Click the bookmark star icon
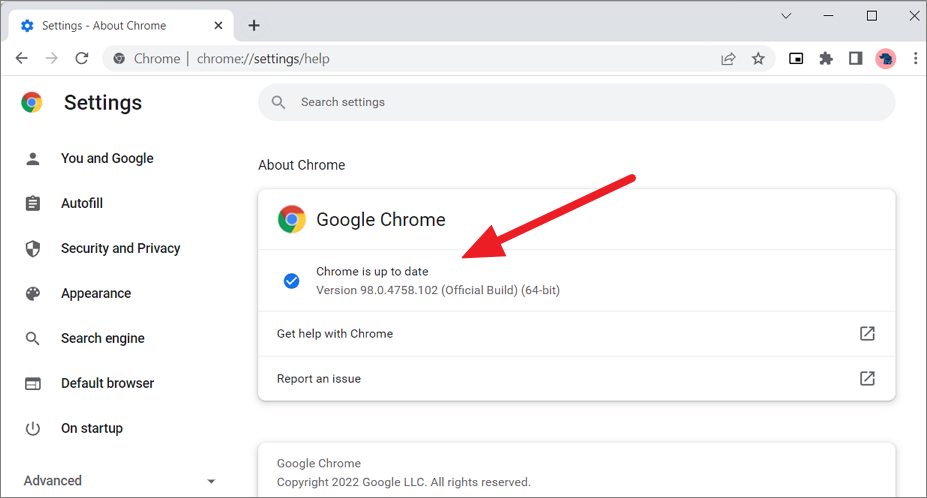Viewport: 927px width, 498px height. (758, 59)
